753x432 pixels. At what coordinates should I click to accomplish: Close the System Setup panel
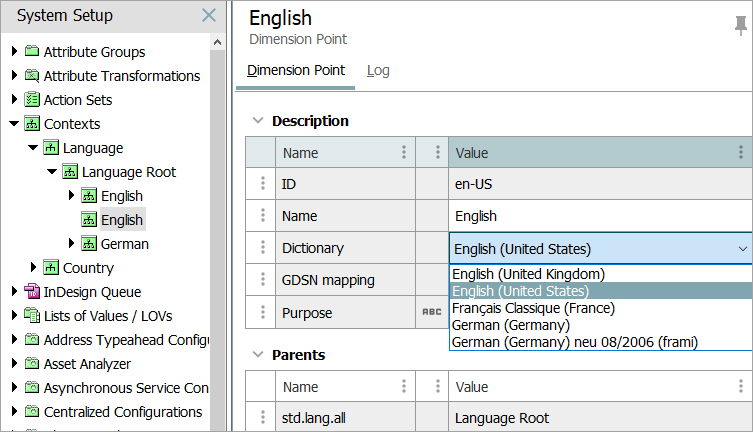(208, 15)
